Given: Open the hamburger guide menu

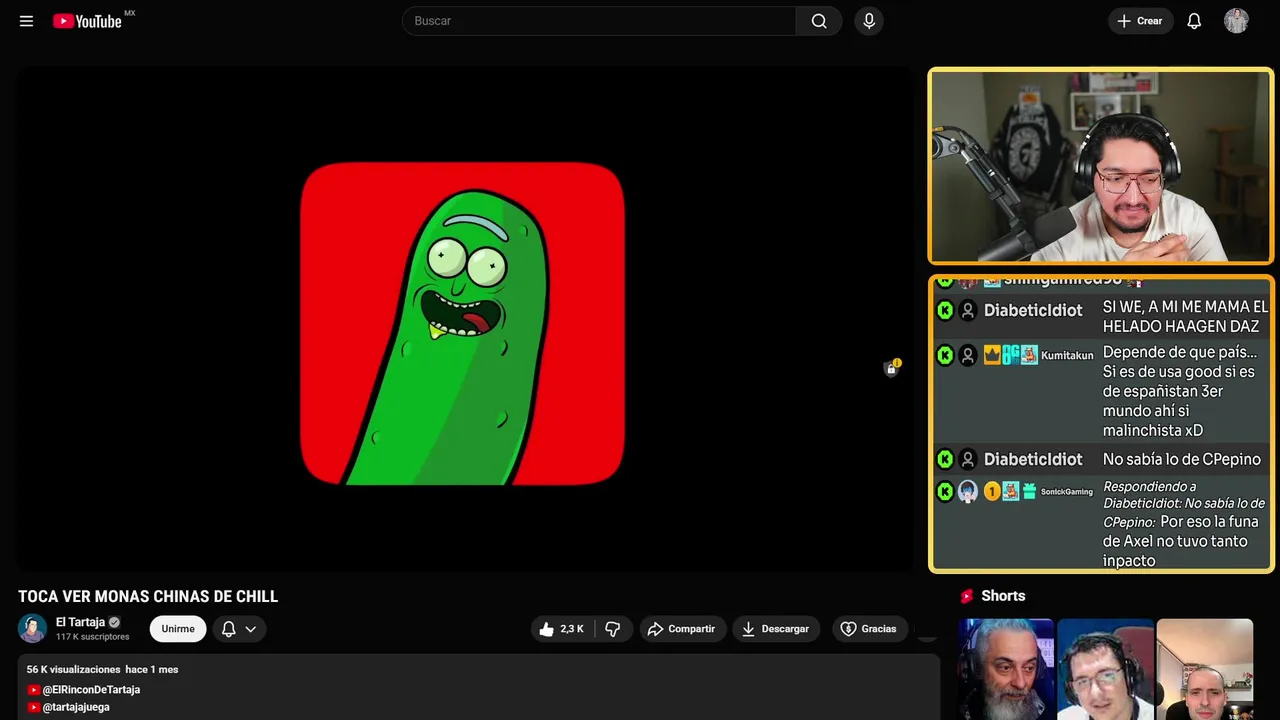Looking at the screenshot, I should tap(26, 21).
